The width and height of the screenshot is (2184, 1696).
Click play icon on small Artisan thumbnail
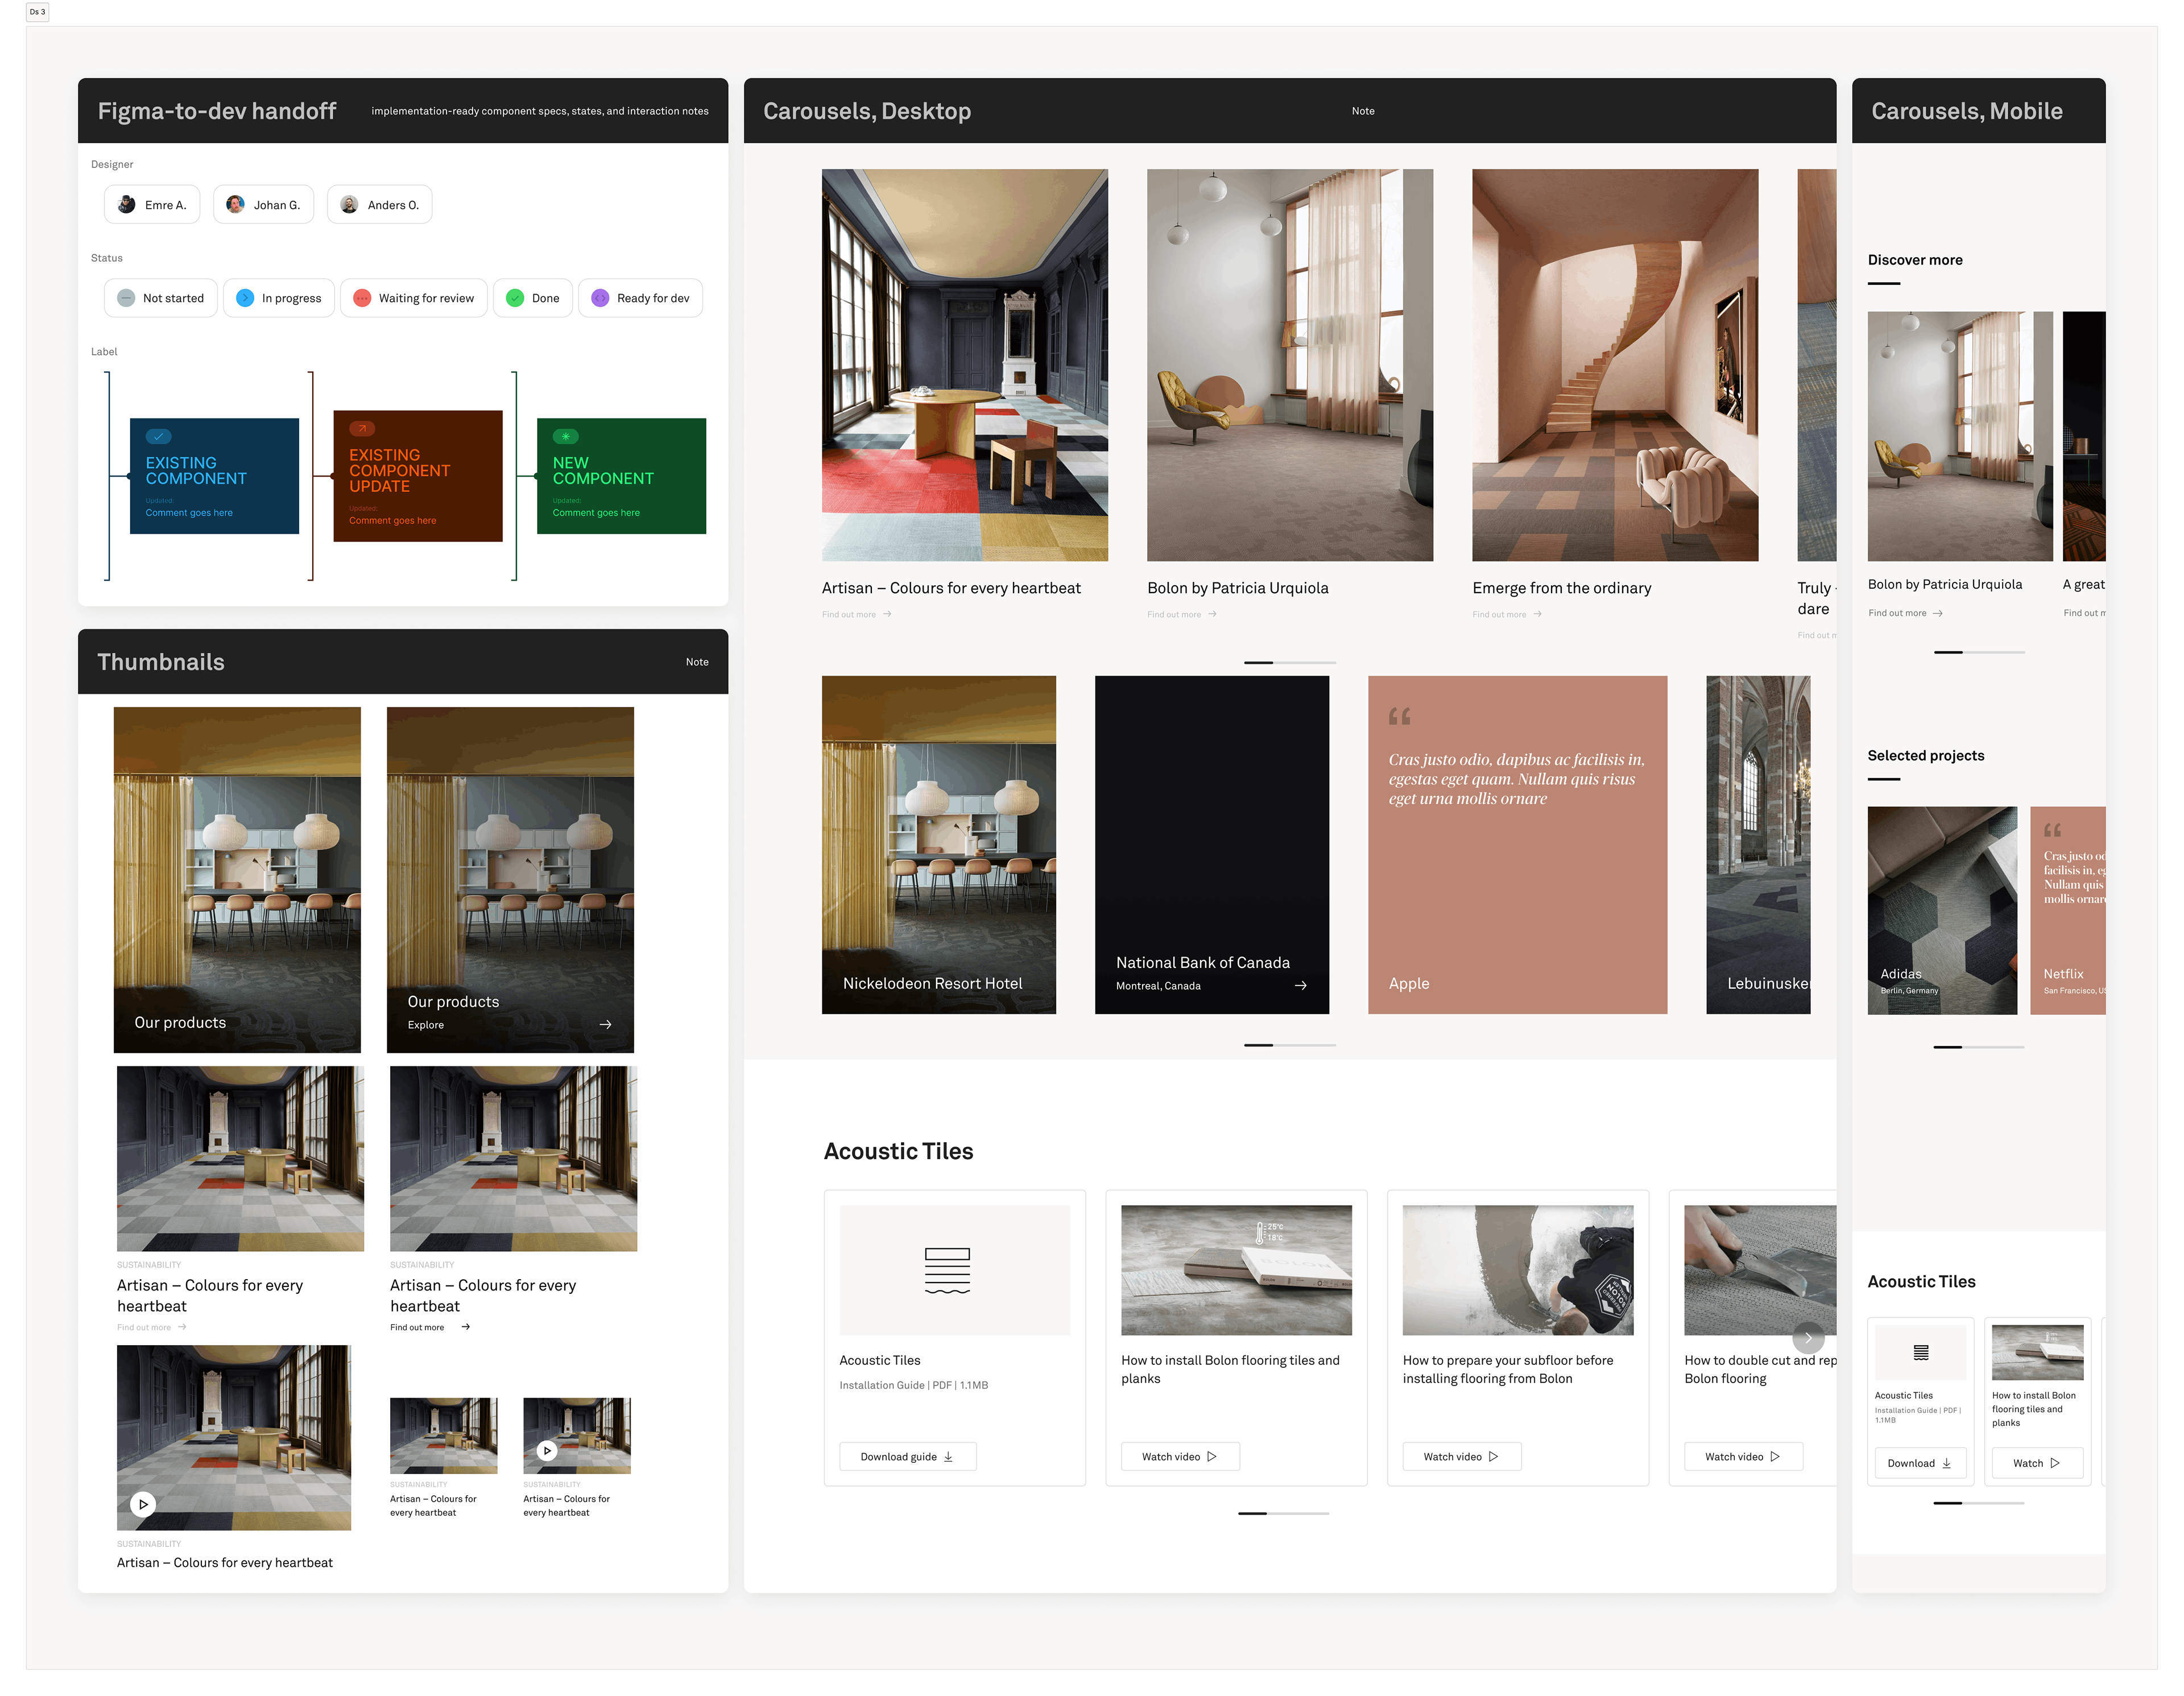coord(547,1450)
